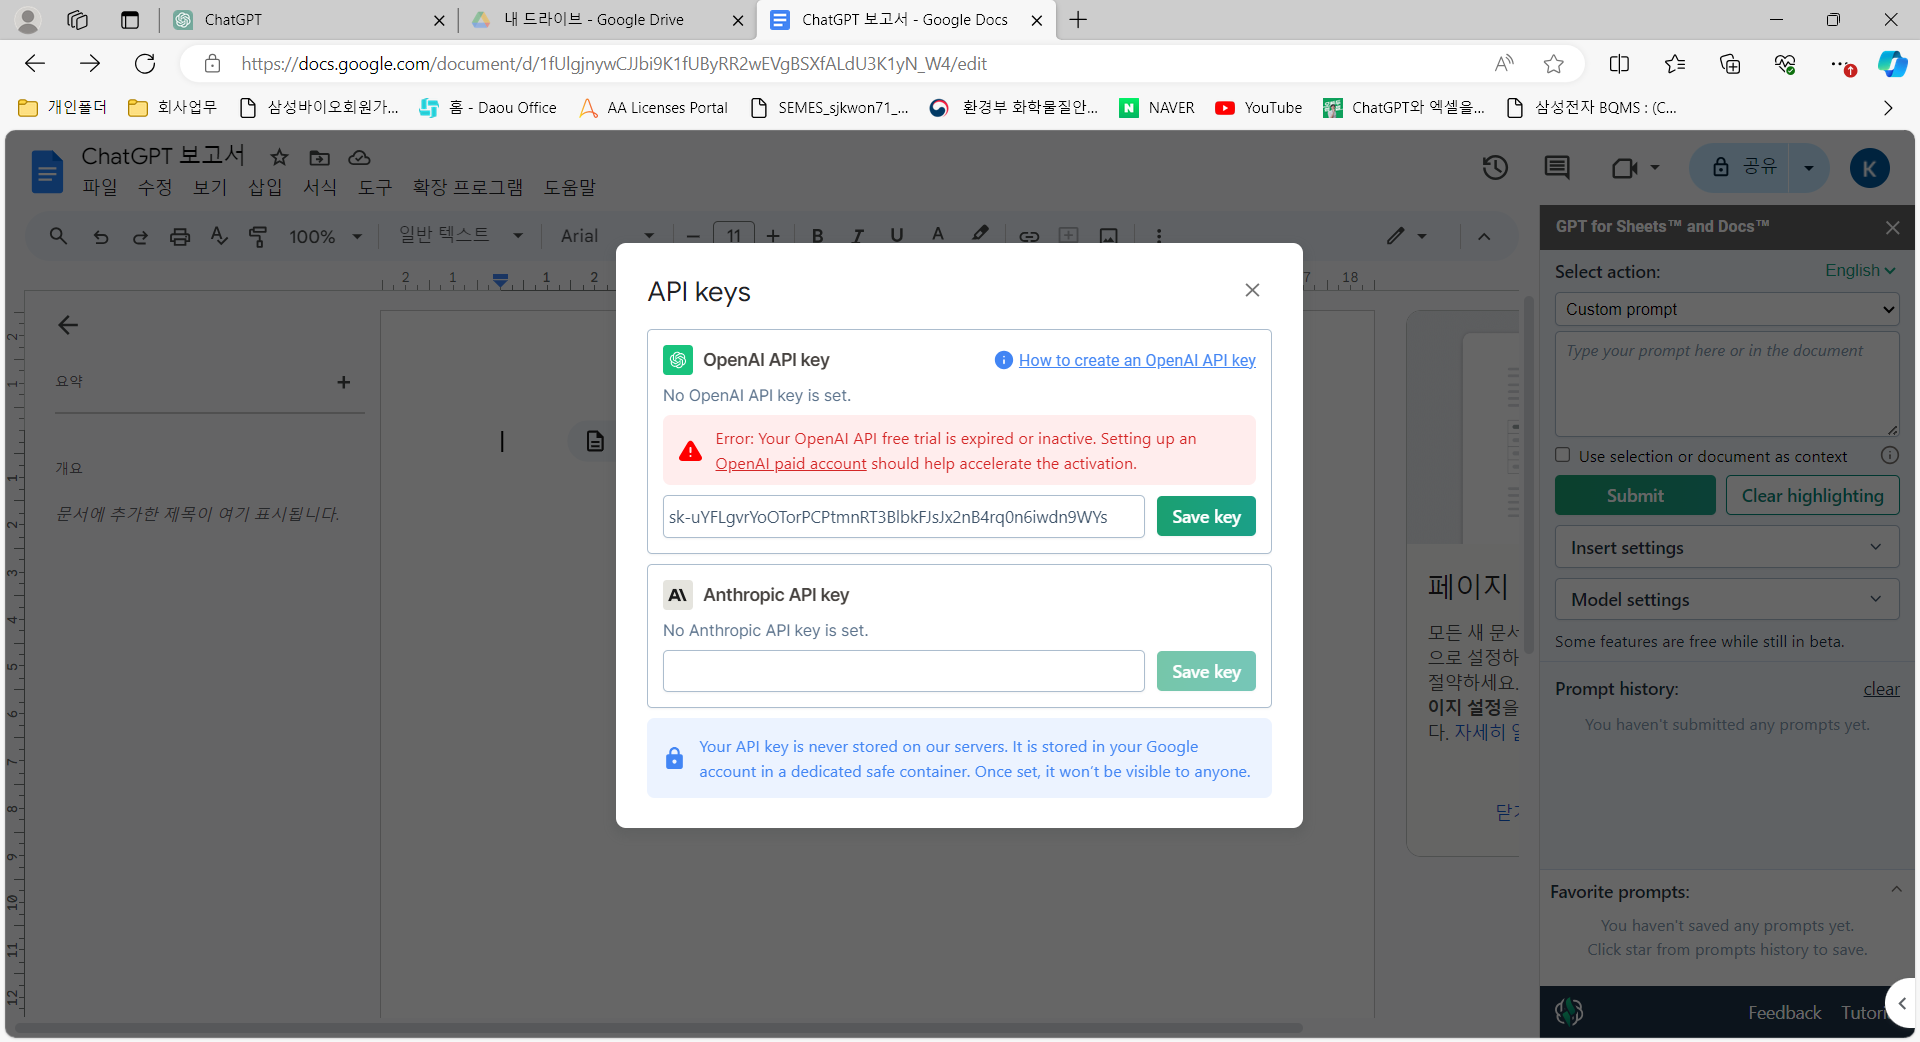Focus the OpenAI API key input field

903,517
